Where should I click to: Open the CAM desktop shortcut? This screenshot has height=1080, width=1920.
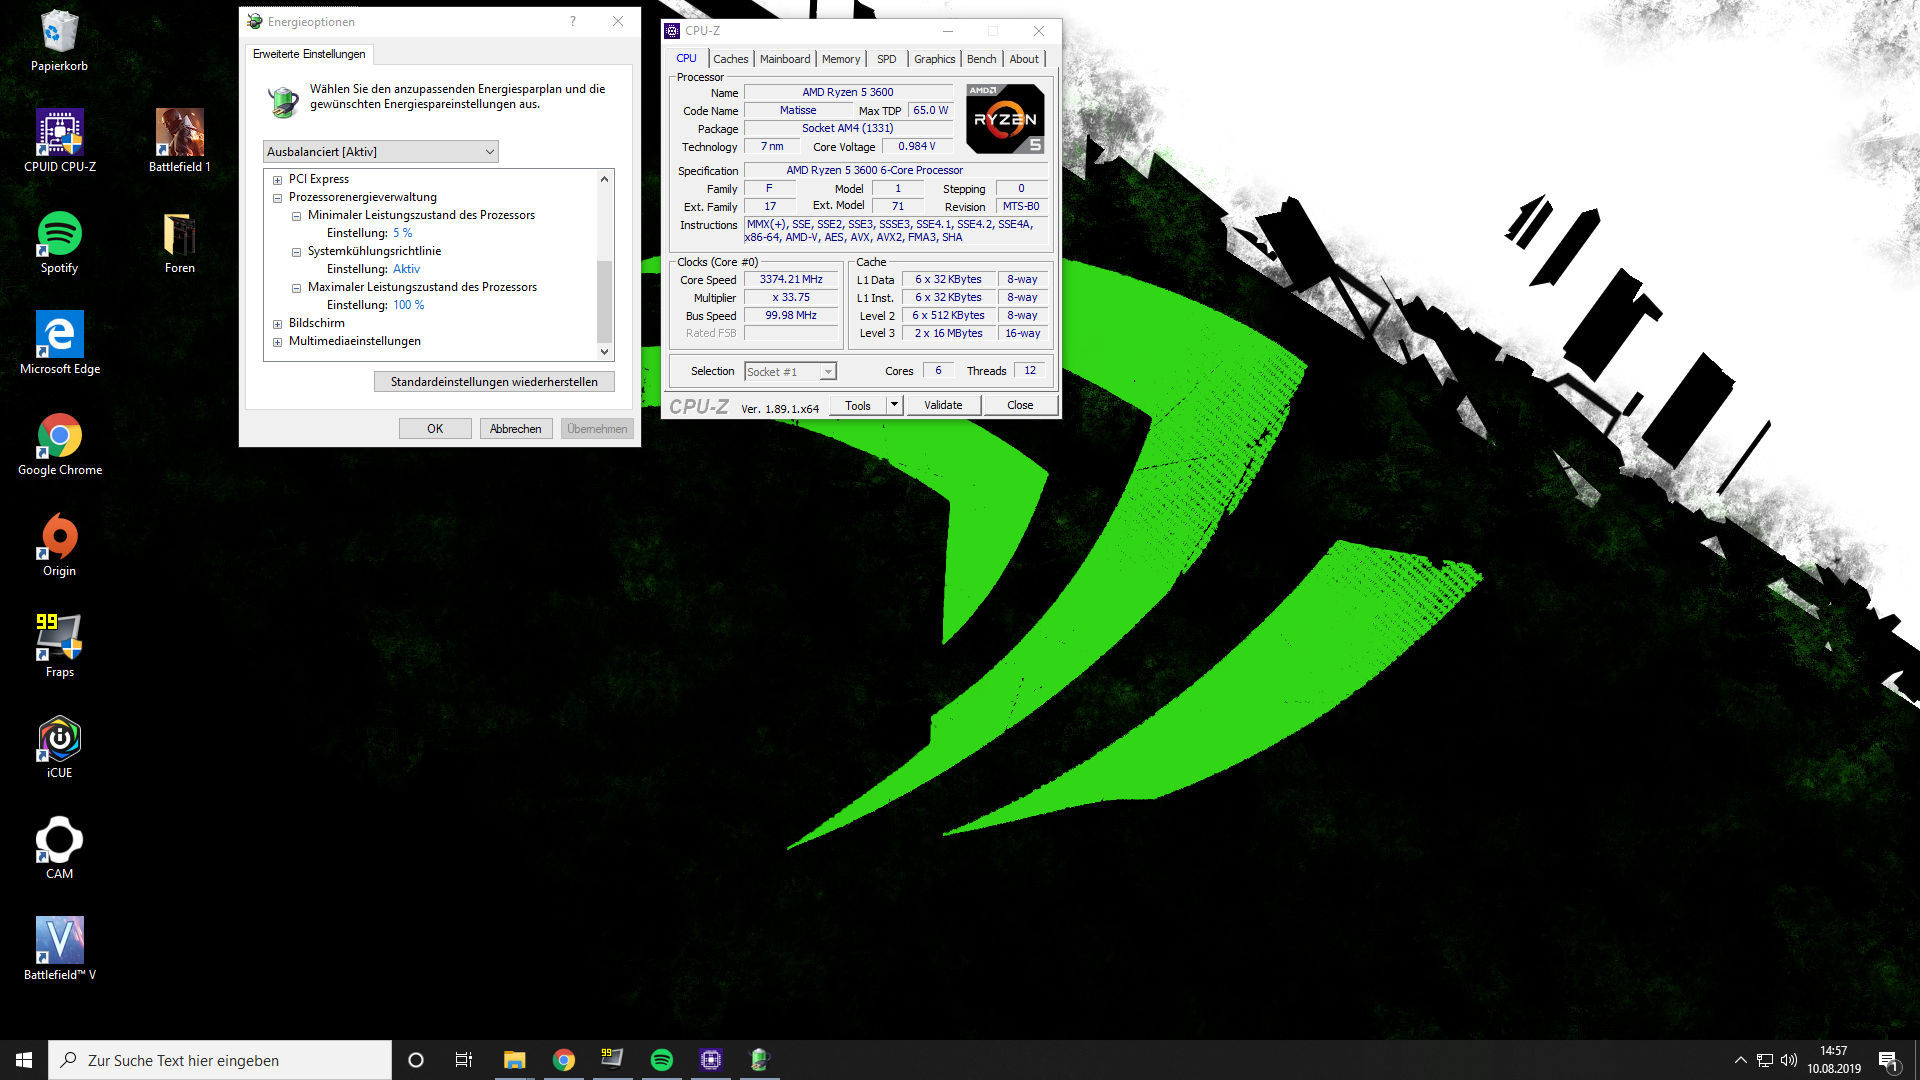coord(60,848)
